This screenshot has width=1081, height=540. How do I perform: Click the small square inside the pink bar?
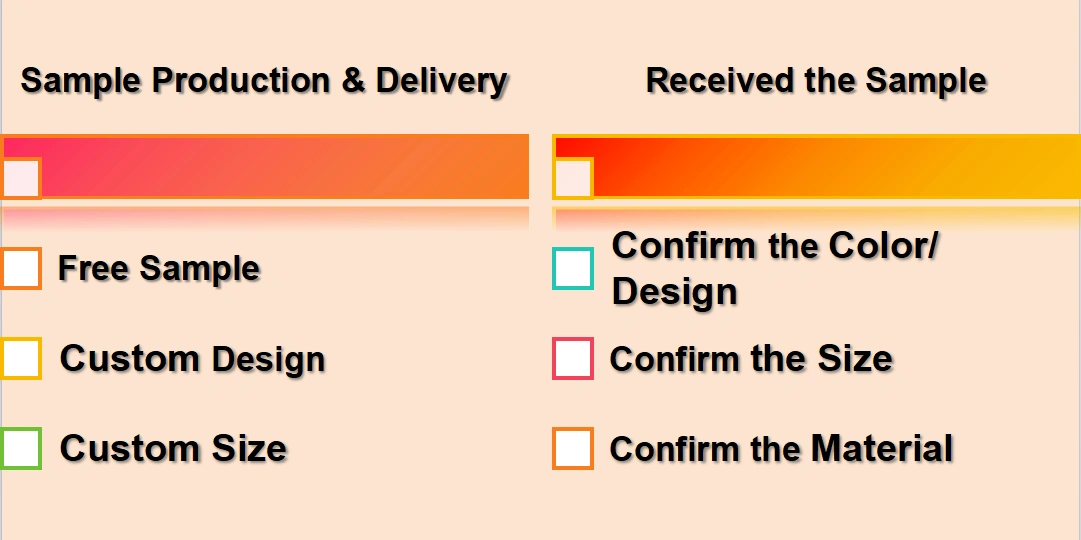21,179
